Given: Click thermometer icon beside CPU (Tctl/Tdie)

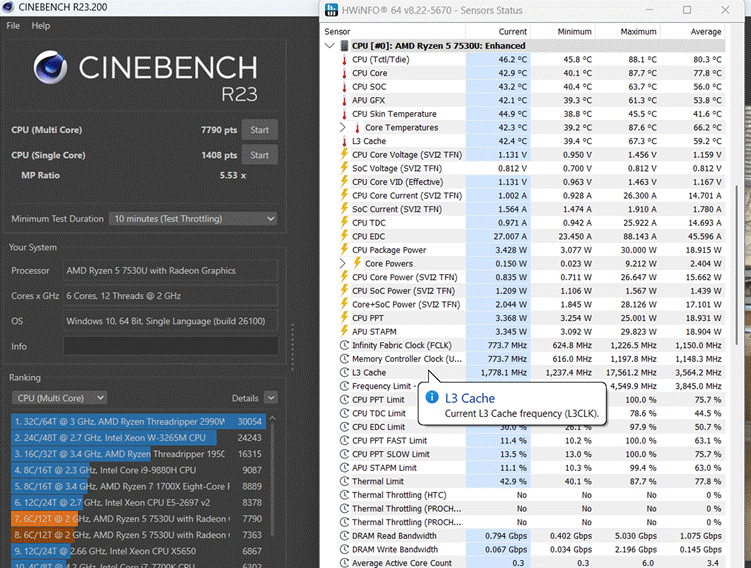Looking at the screenshot, I should (344, 60).
